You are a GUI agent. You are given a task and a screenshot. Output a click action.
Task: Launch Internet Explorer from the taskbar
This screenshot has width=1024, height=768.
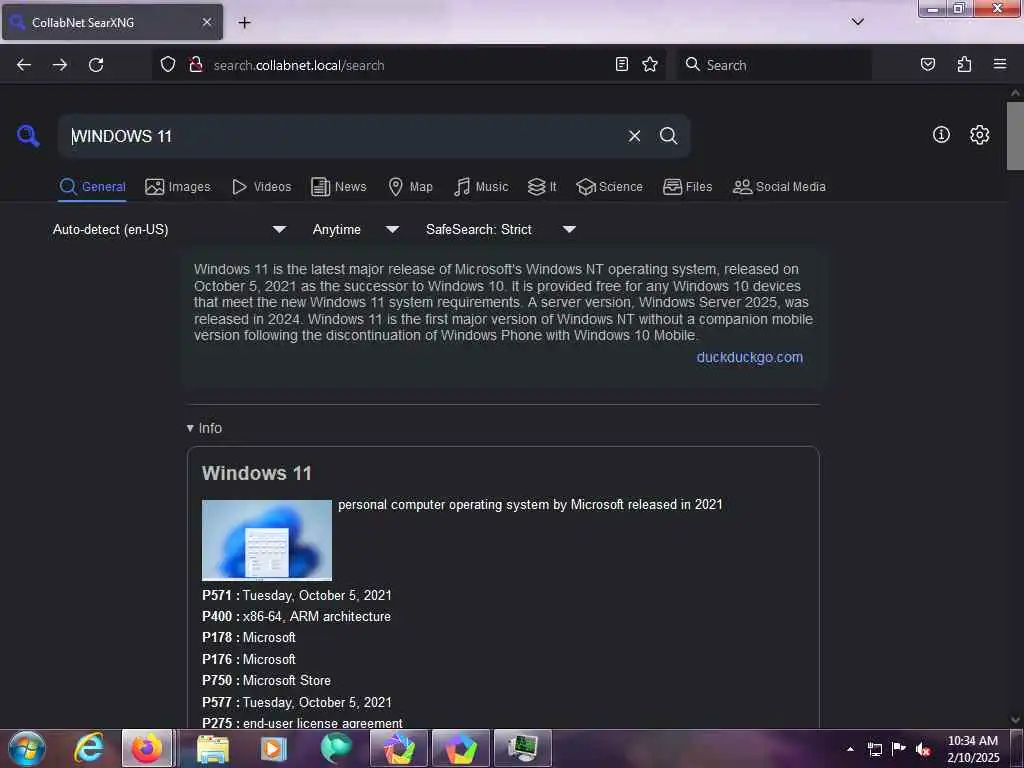[x=89, y=748]
